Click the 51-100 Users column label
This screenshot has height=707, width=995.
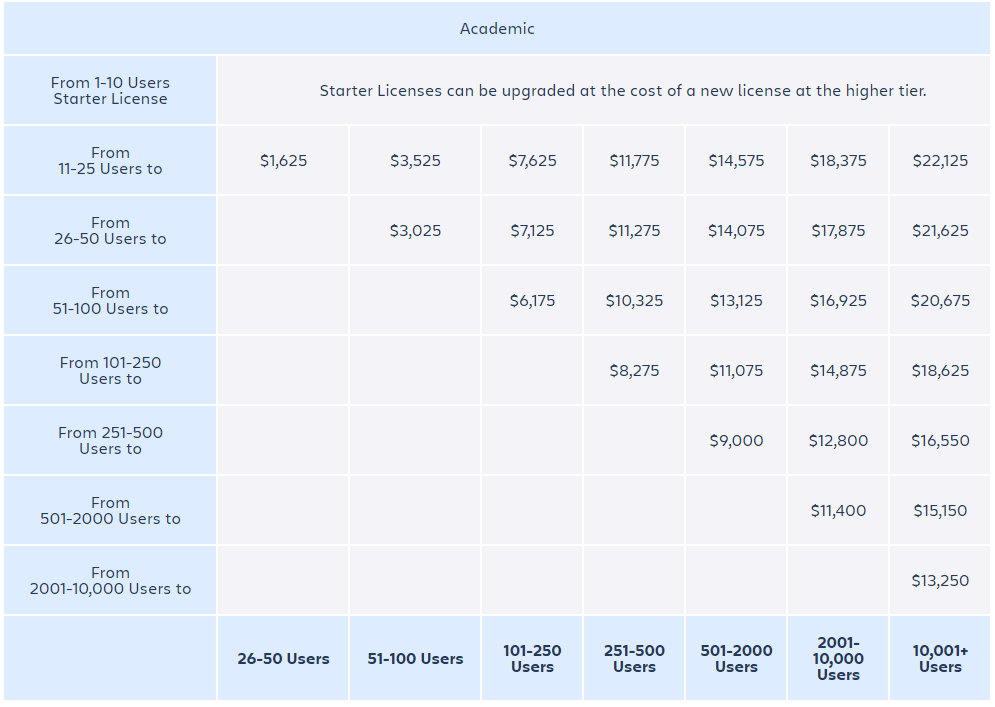click(415, 659)
